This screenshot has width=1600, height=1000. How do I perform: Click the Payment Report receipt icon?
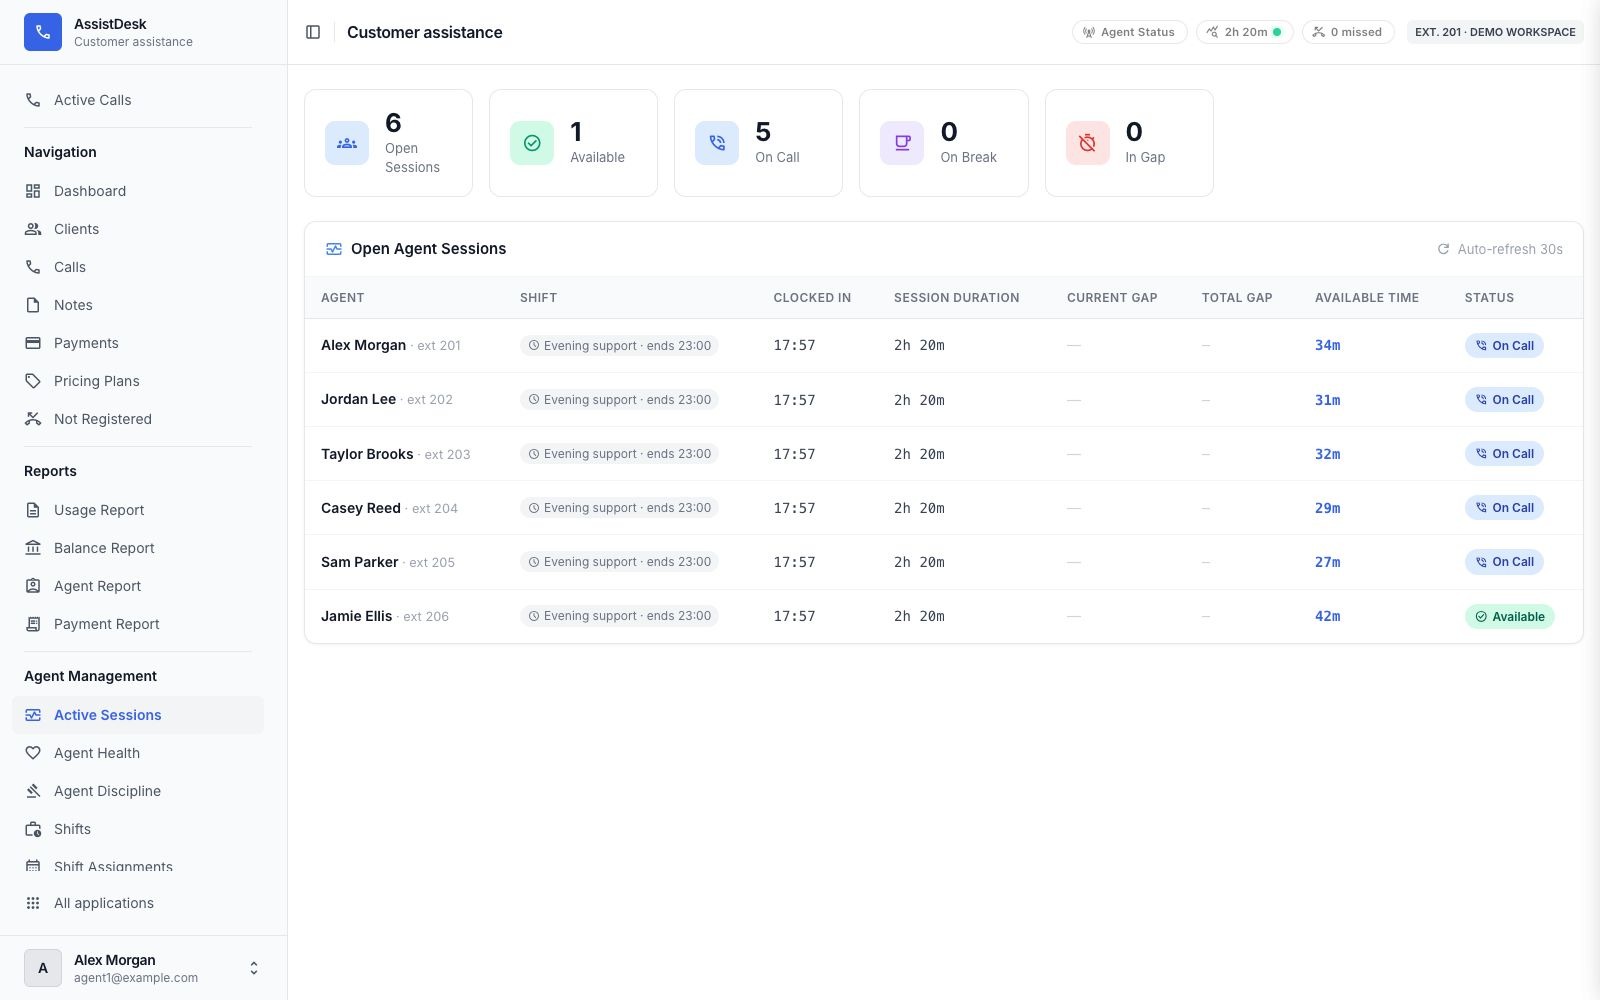click(x=33, y=624)
